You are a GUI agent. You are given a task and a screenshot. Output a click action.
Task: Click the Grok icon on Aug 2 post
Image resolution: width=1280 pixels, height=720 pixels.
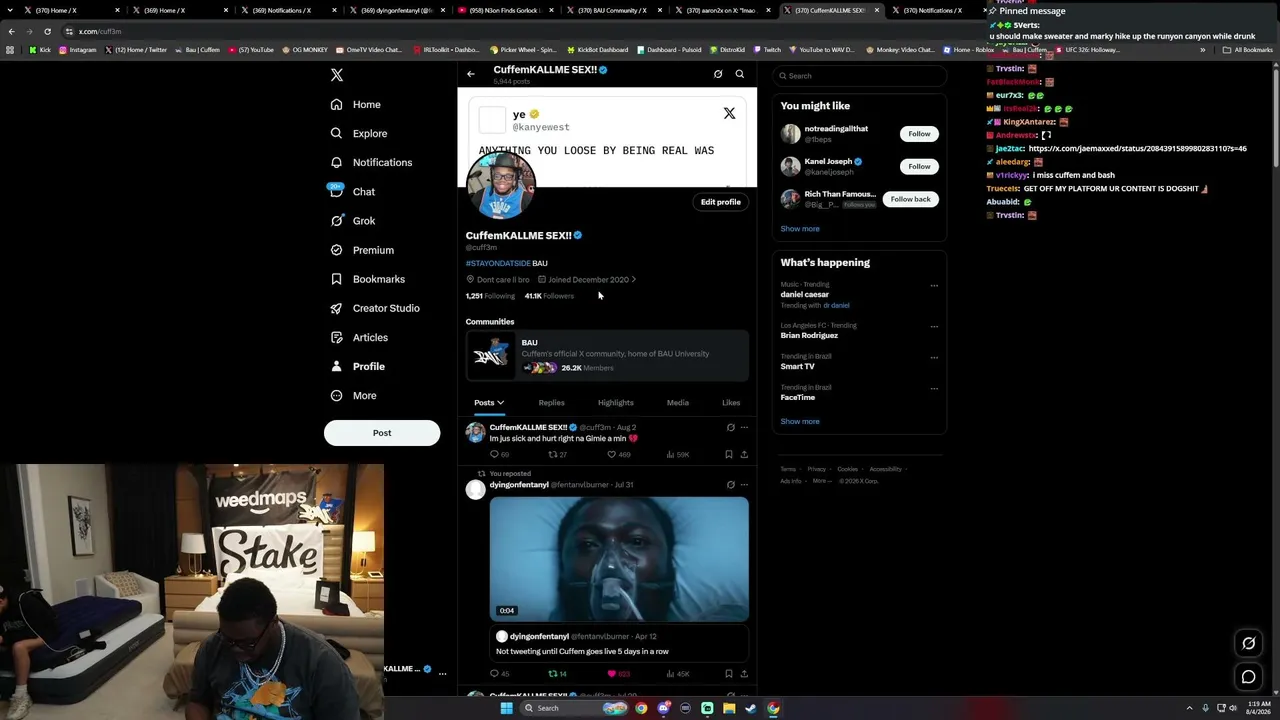(x=730, y=428)
